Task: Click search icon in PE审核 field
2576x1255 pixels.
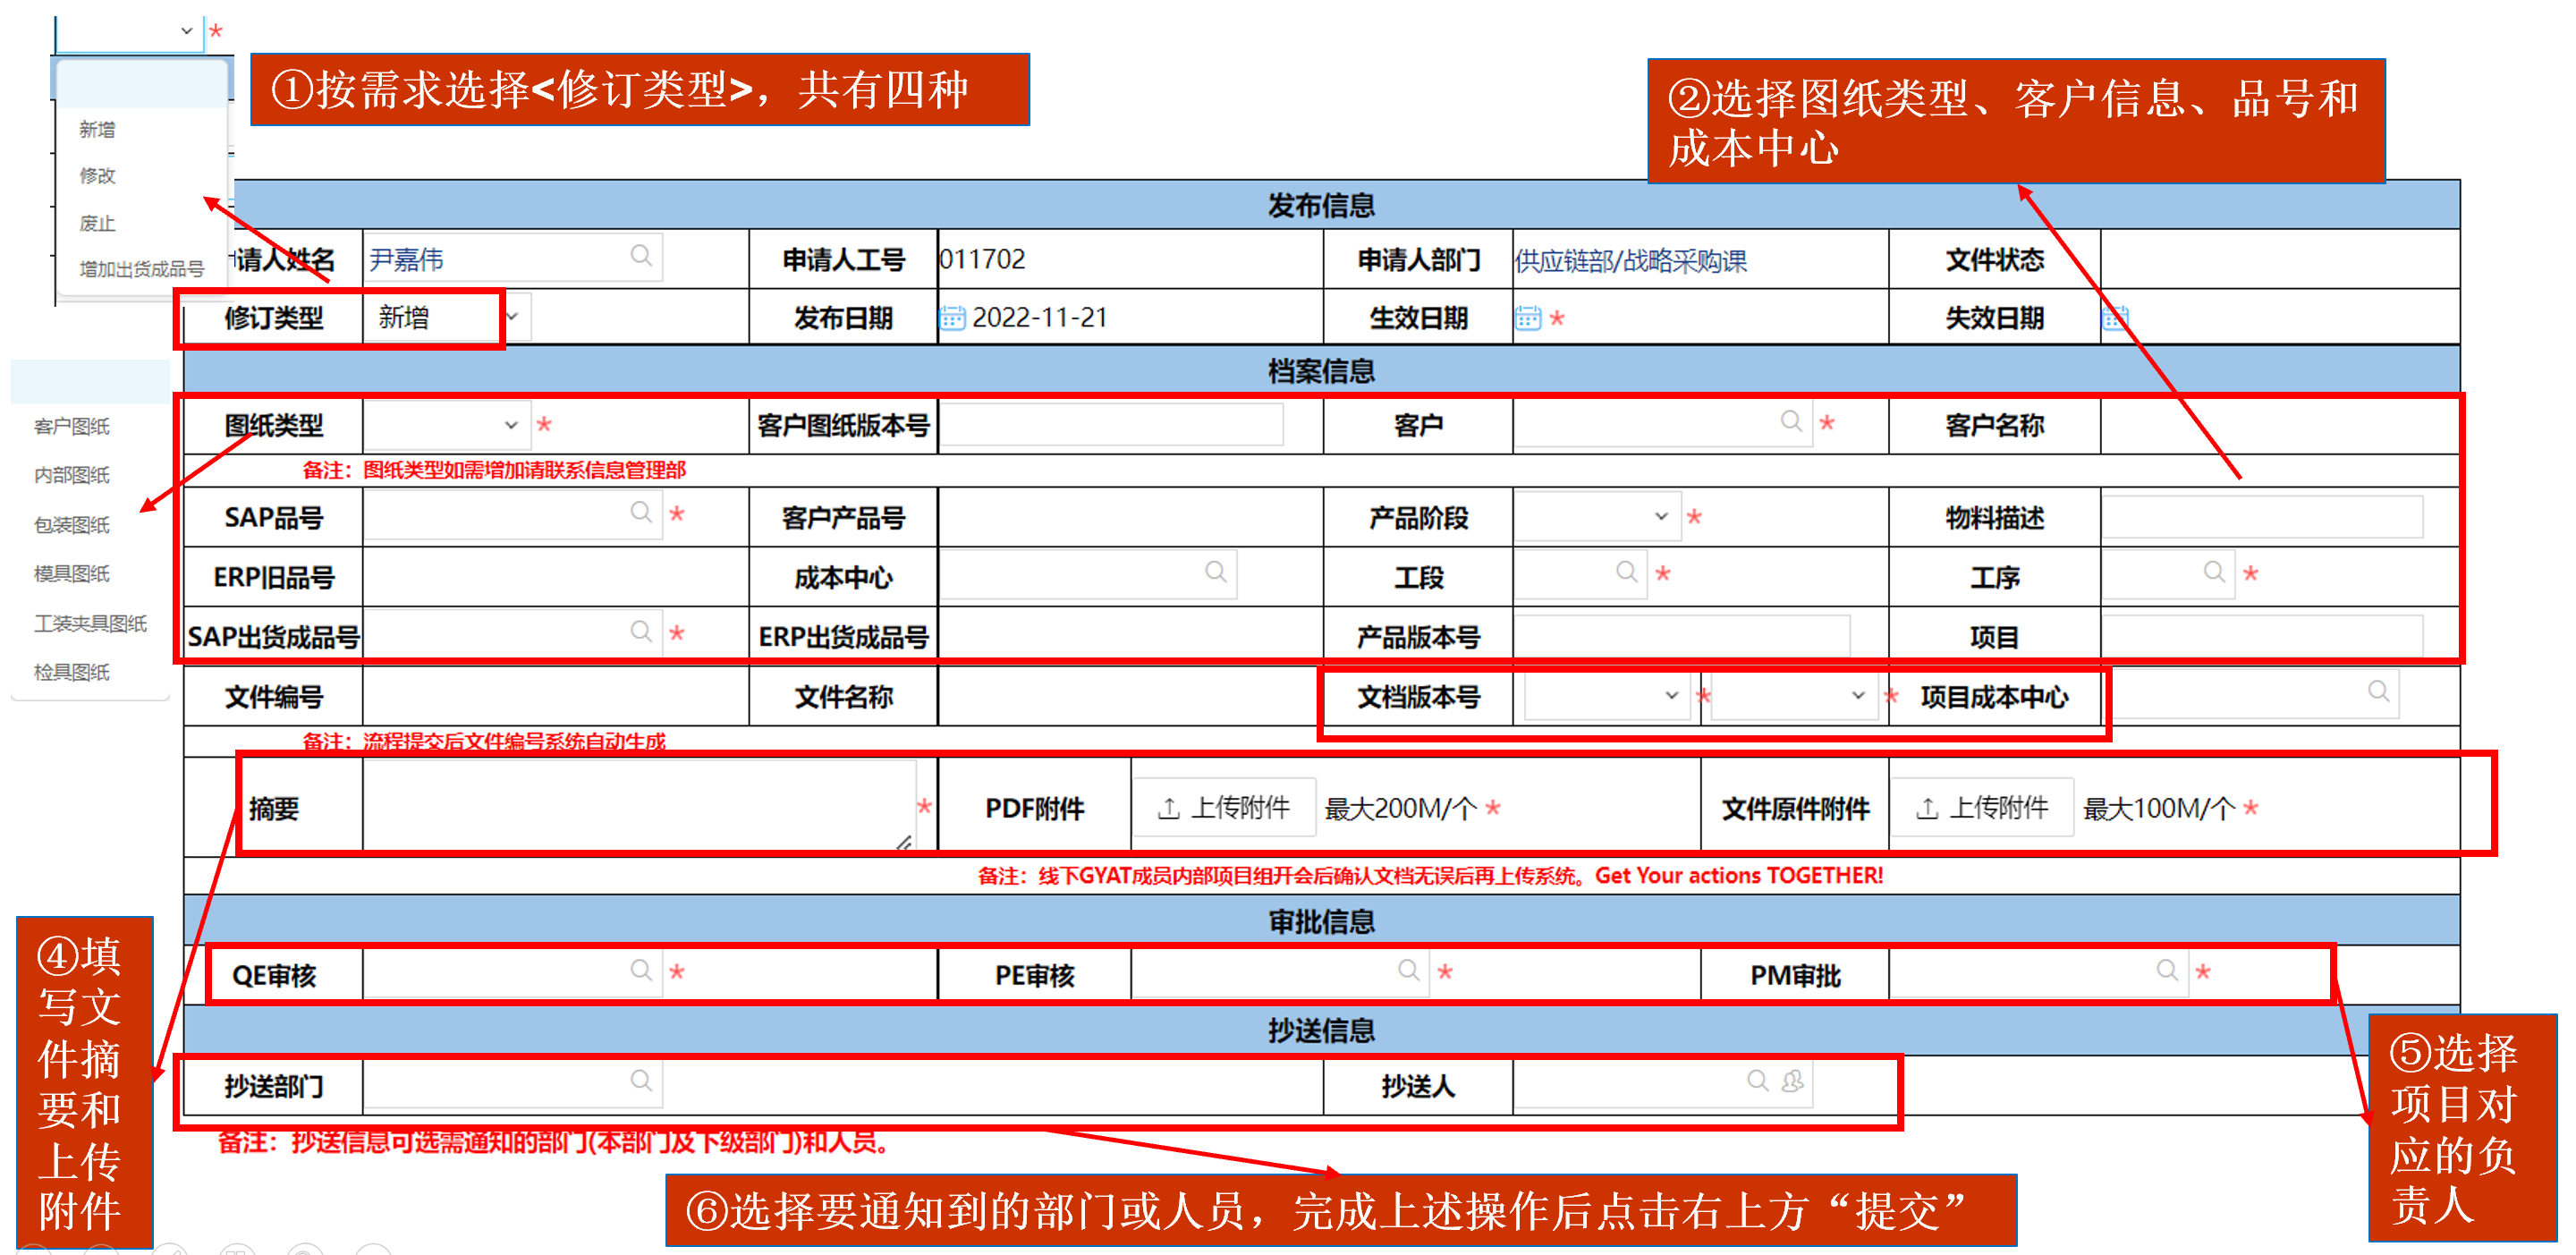Action: point(1409,971)
